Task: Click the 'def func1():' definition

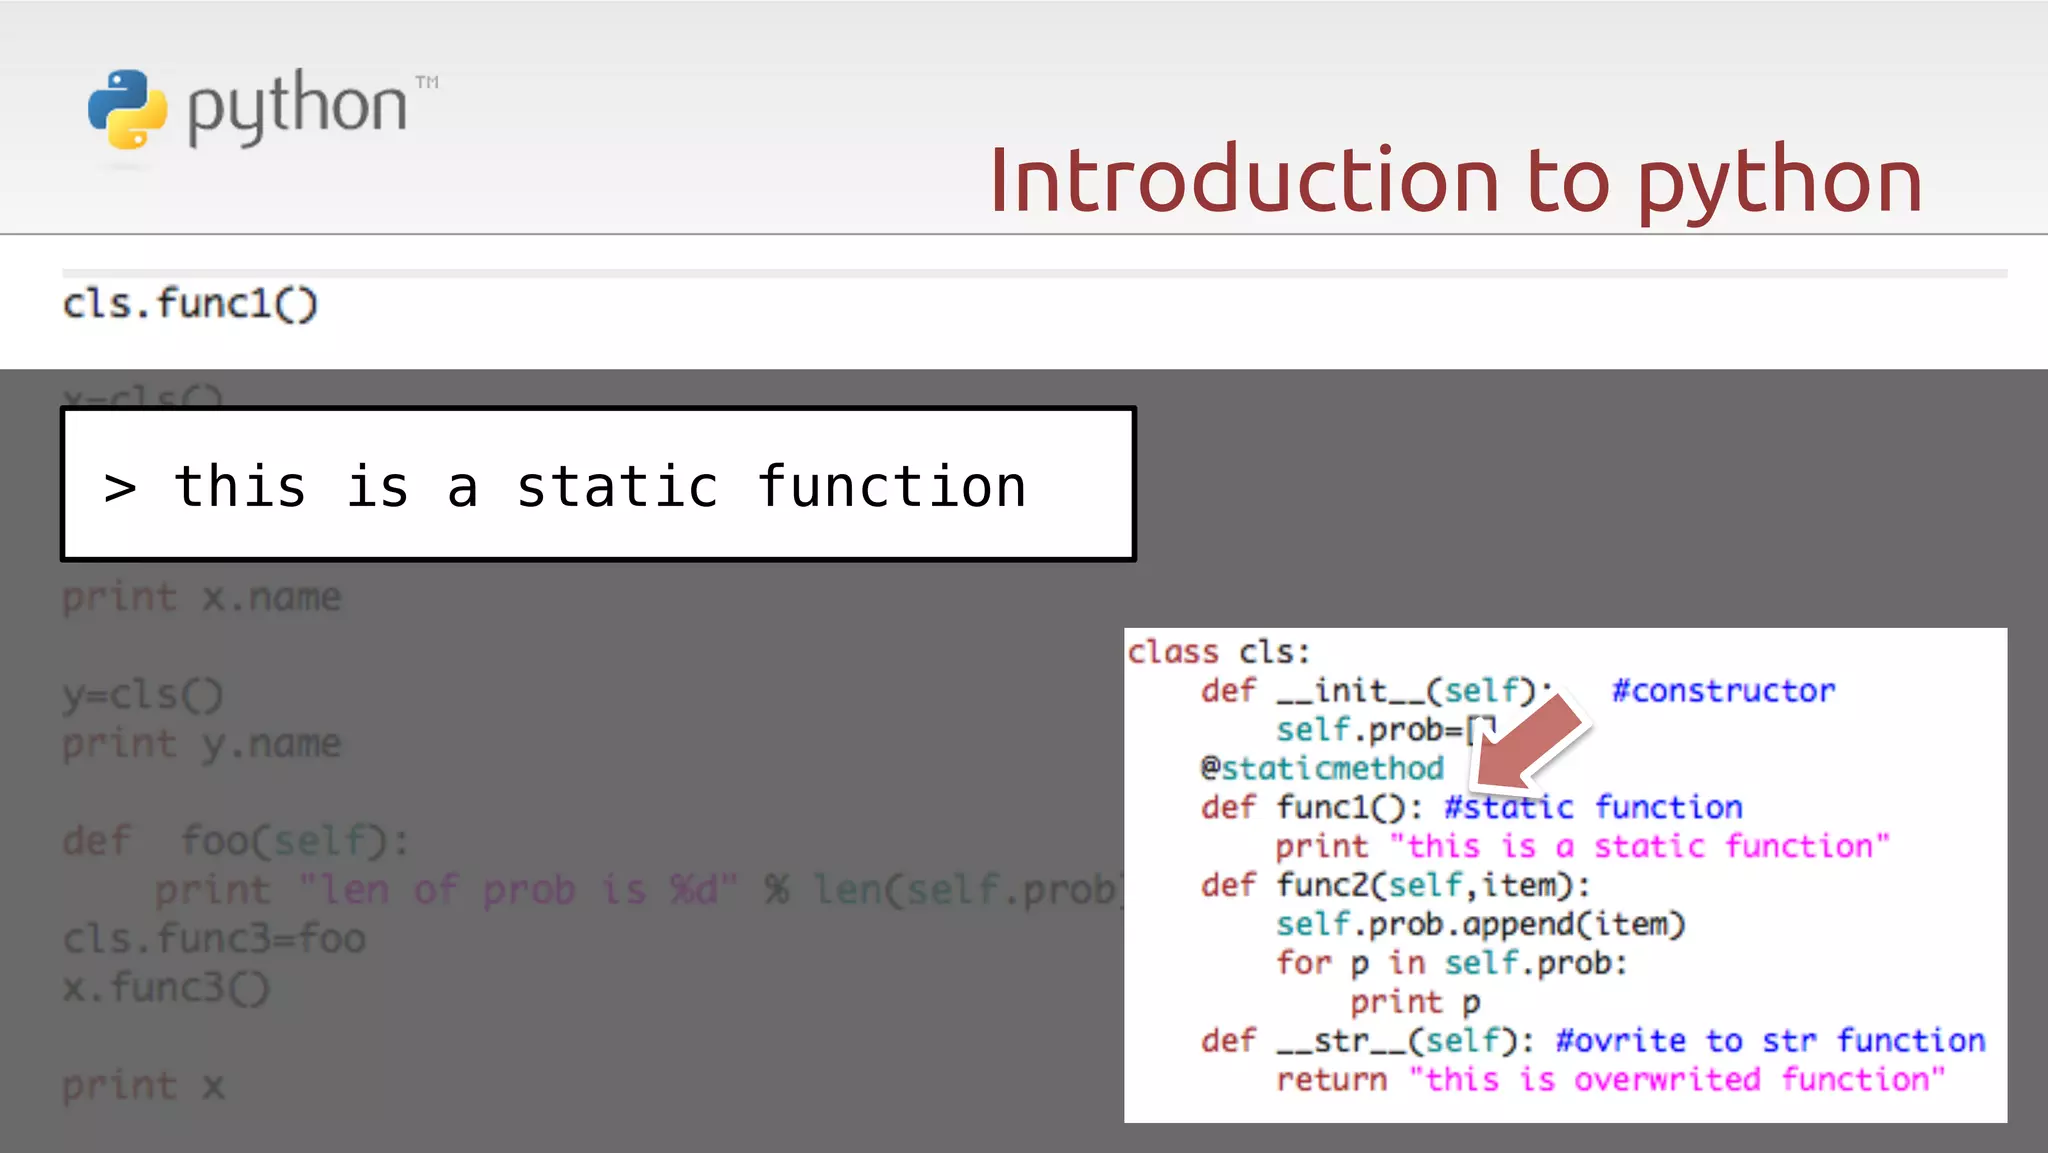Action: click(1311, 807)
